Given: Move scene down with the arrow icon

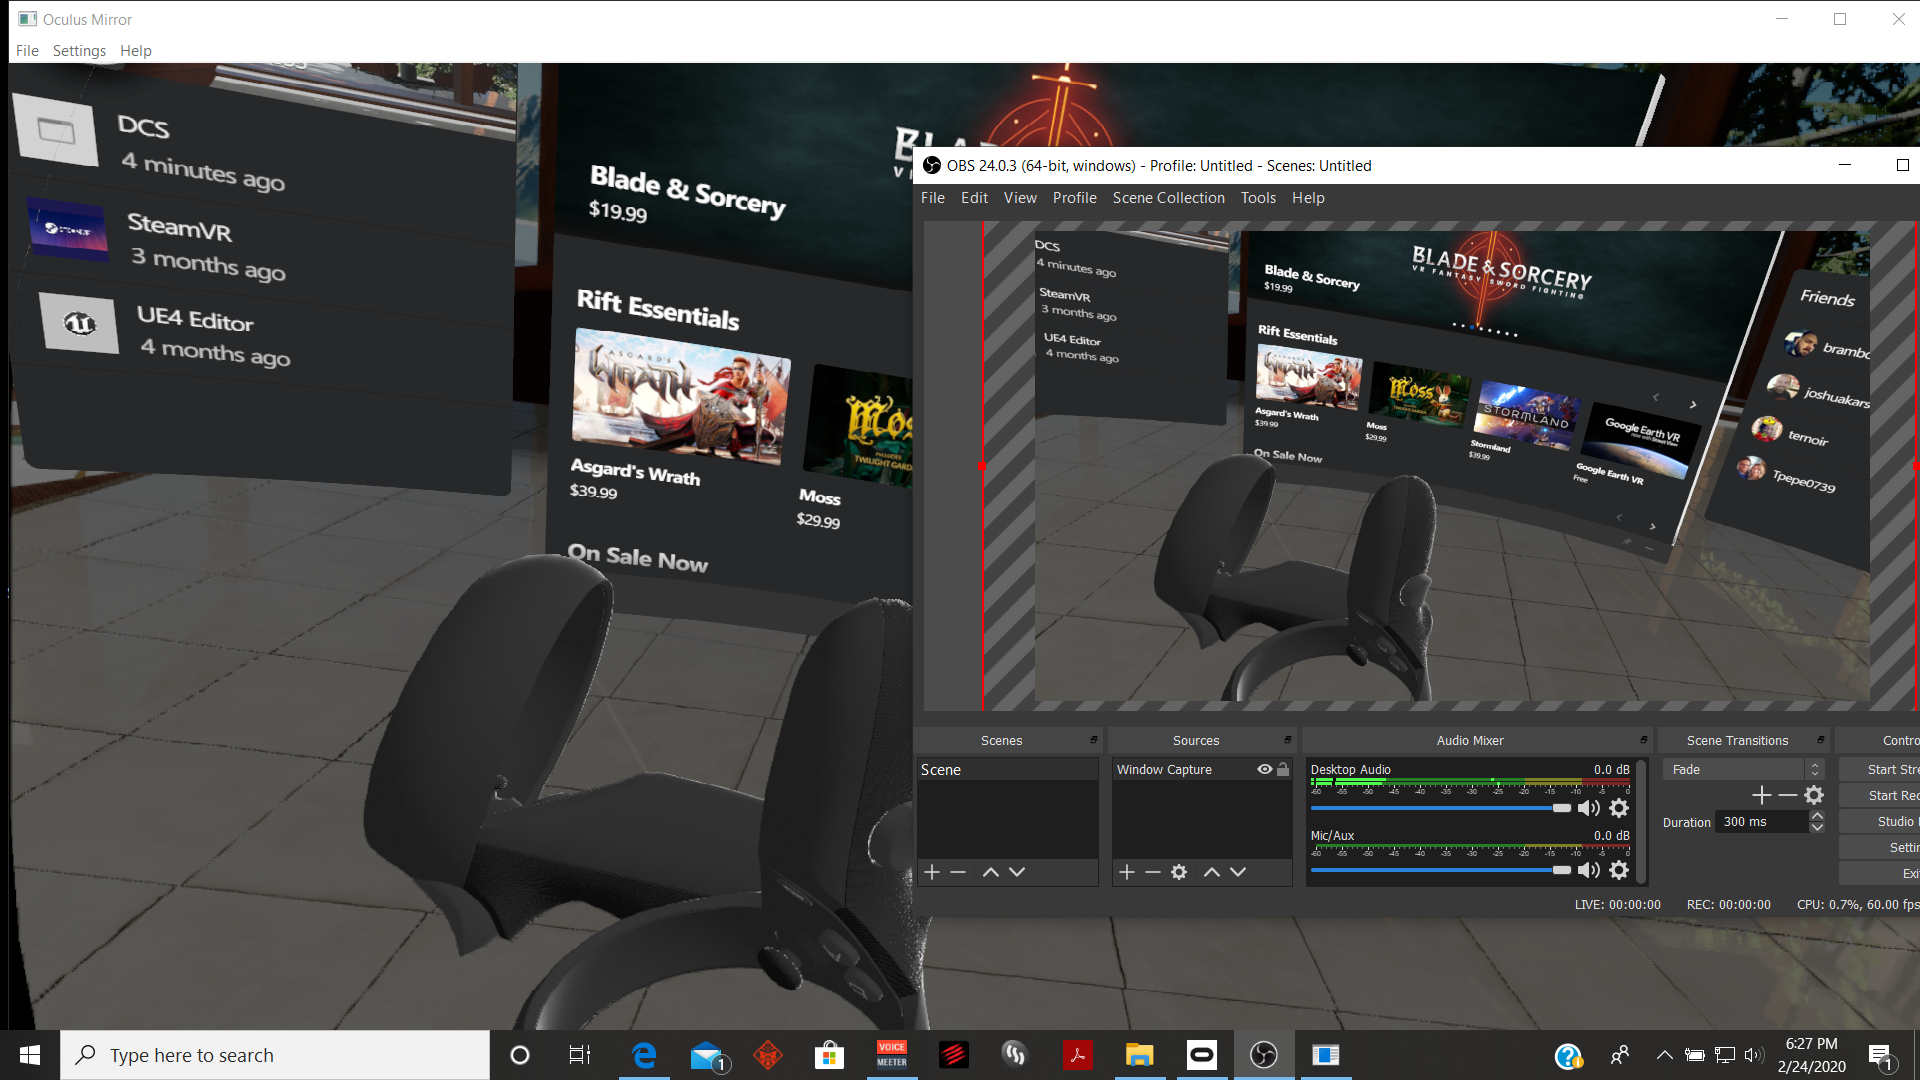Looking at the screenshot, I should tap(1017, 872).
